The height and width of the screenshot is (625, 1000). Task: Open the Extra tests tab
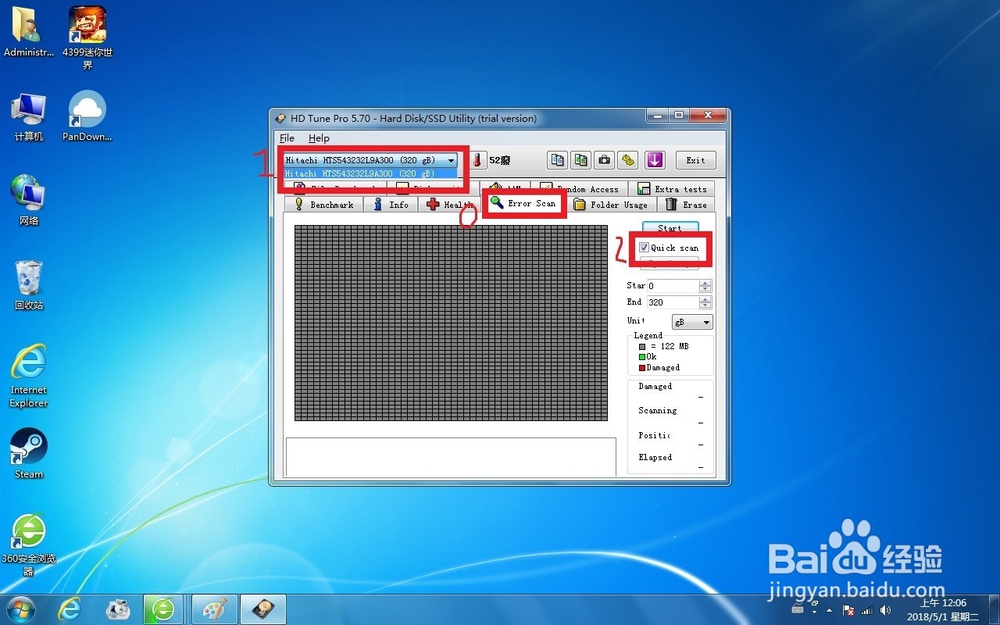click(672, 189)
